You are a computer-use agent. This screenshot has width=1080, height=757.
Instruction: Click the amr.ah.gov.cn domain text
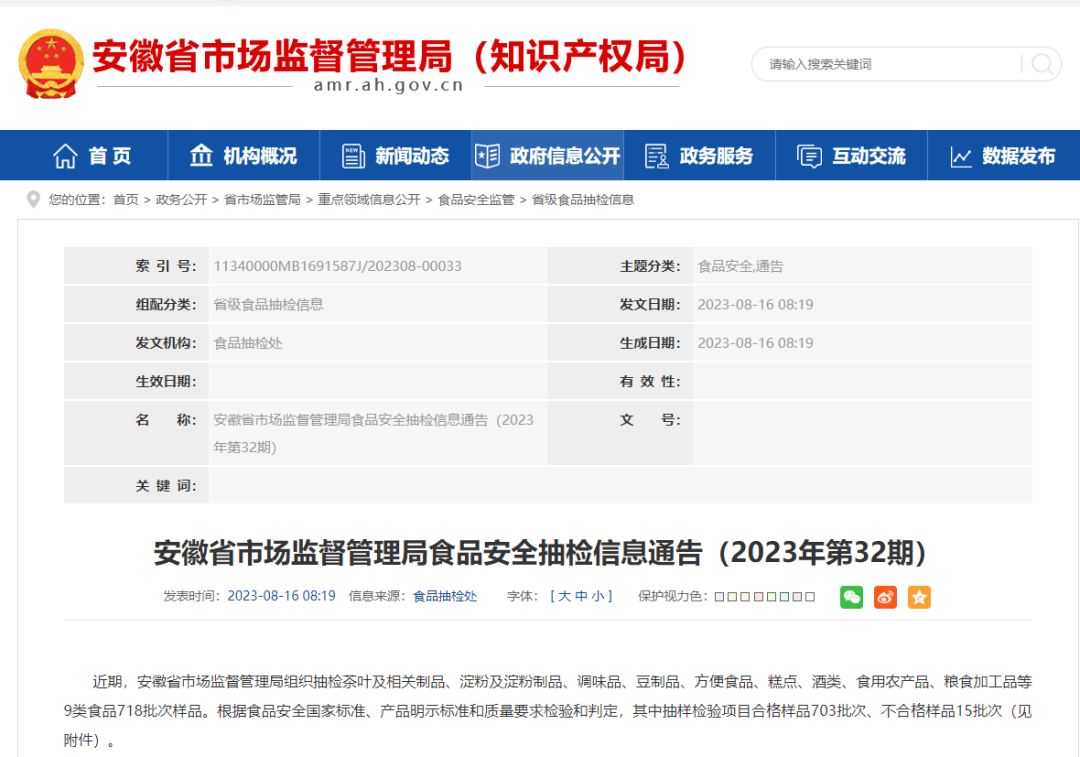click(388, 85)
